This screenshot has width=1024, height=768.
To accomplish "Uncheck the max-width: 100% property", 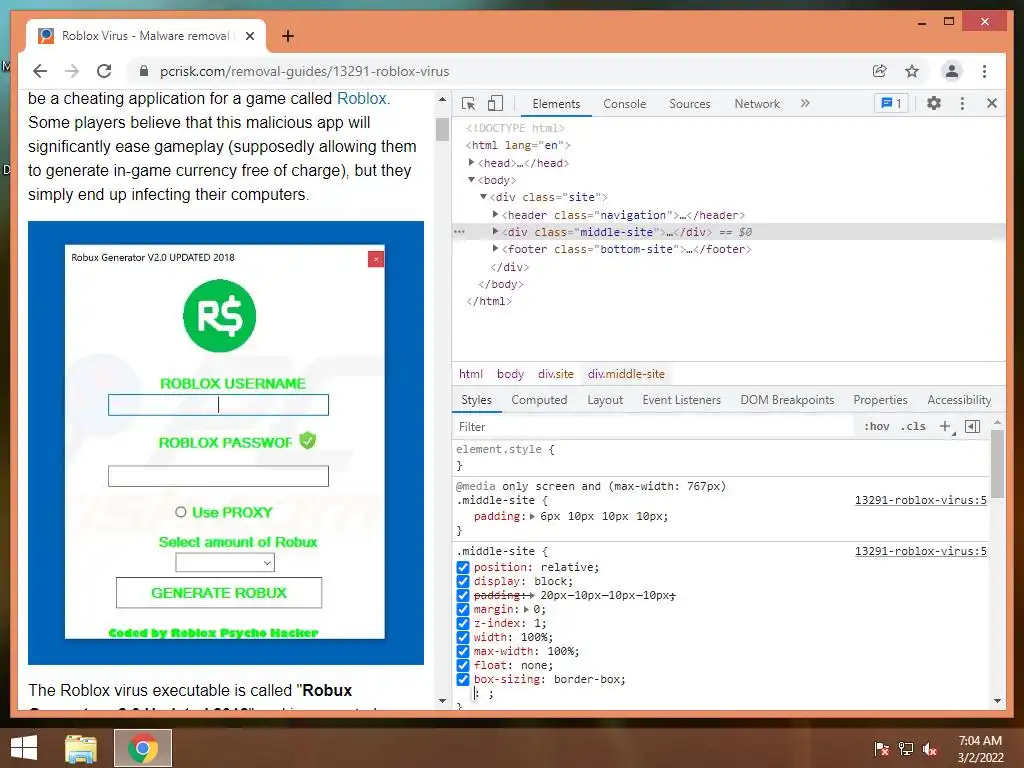I will click(x=463, y=651).
